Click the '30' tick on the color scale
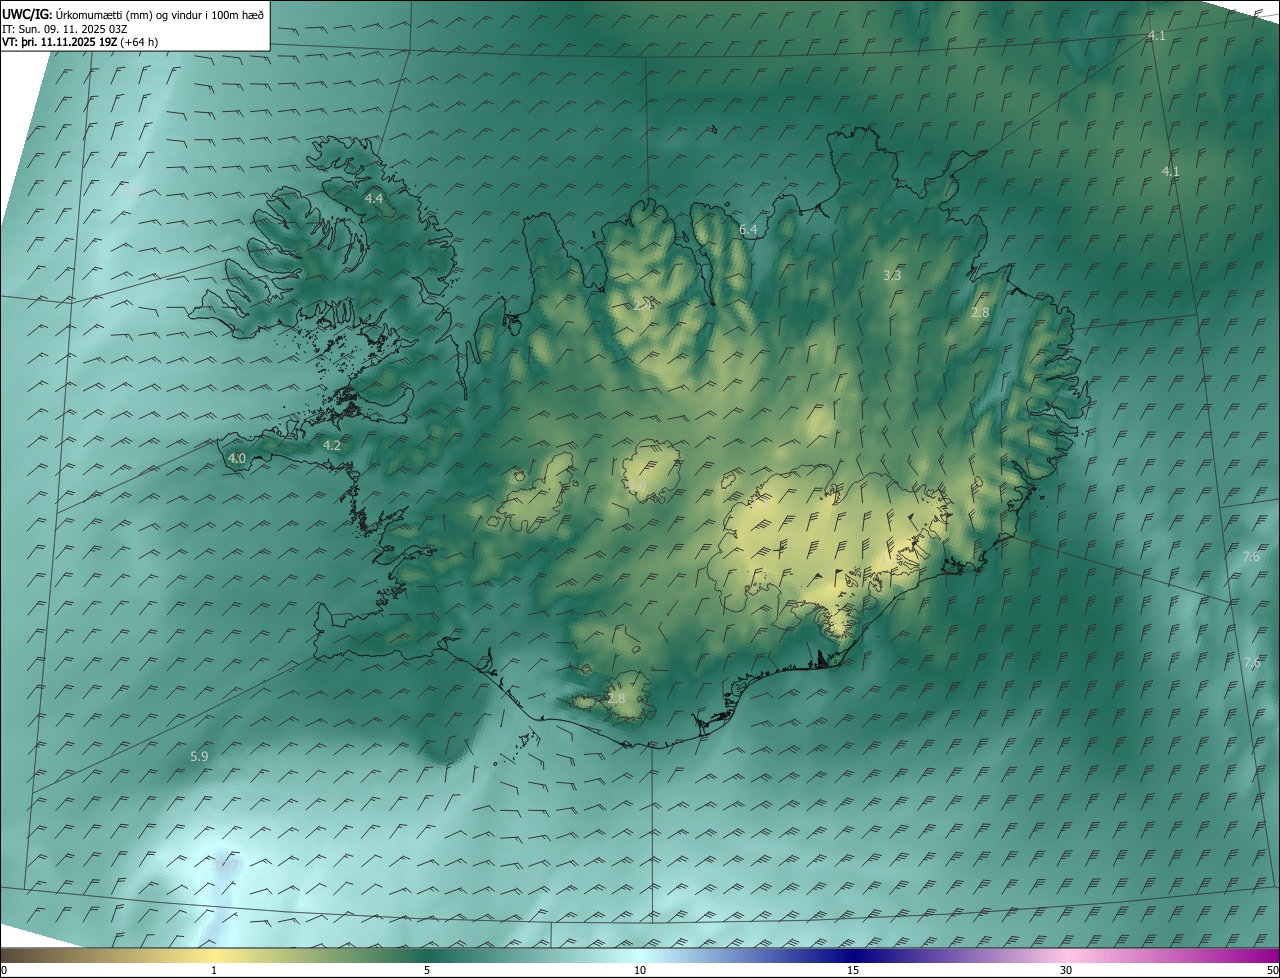 (1066, 970)
